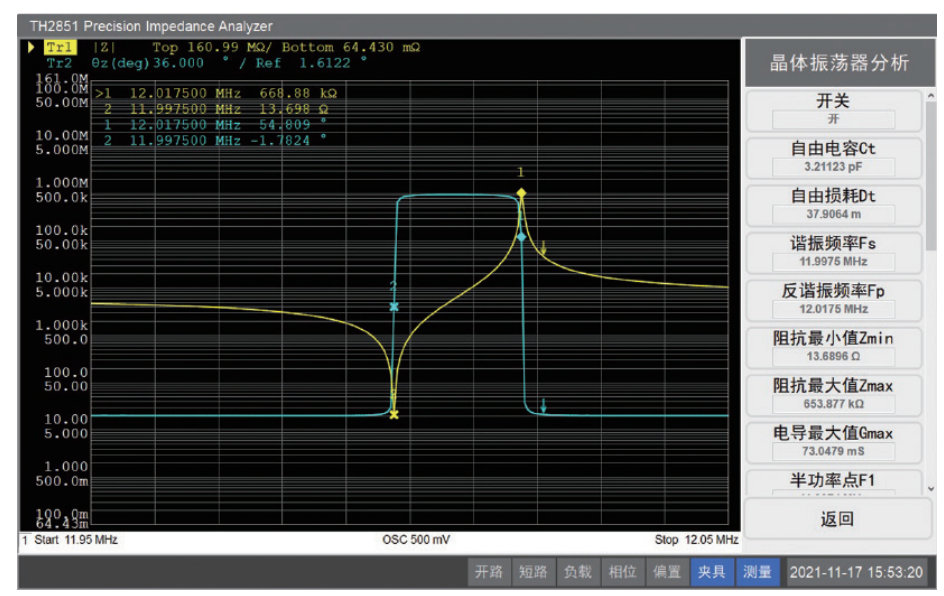Toggle the 夹具 fixture compensation status
This screenshot has height=596, width=944.
pos(711,572)
